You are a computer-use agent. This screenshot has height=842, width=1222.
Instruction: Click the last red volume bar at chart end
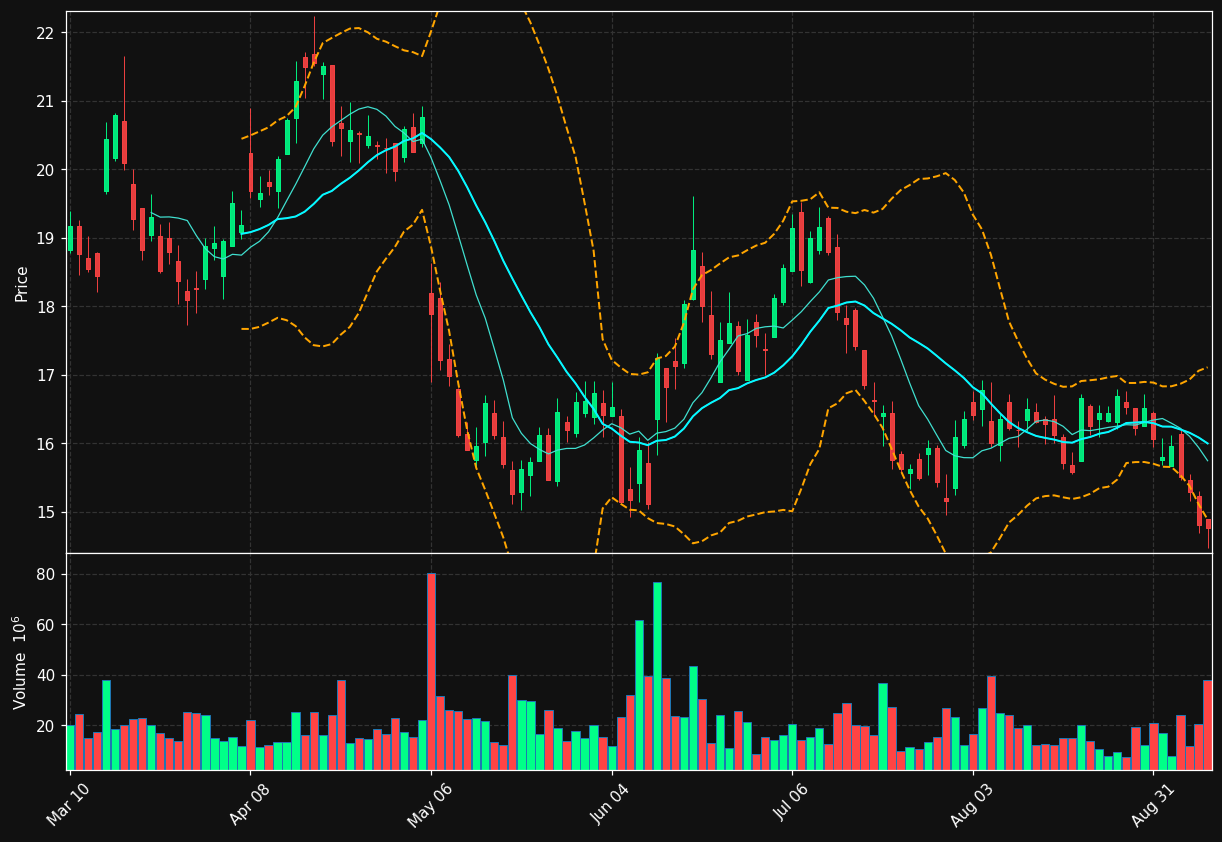(1207, 725)
